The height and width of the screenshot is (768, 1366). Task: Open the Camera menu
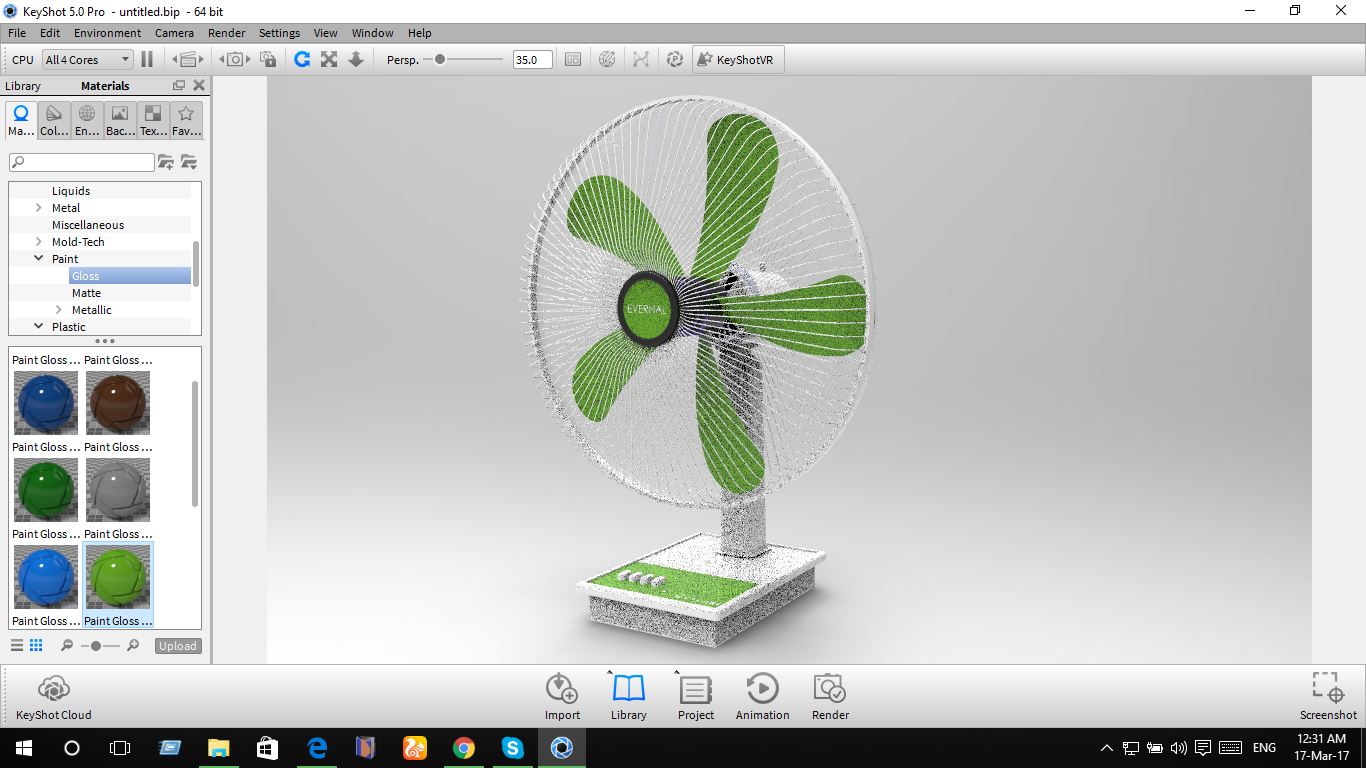coord(174,33)
